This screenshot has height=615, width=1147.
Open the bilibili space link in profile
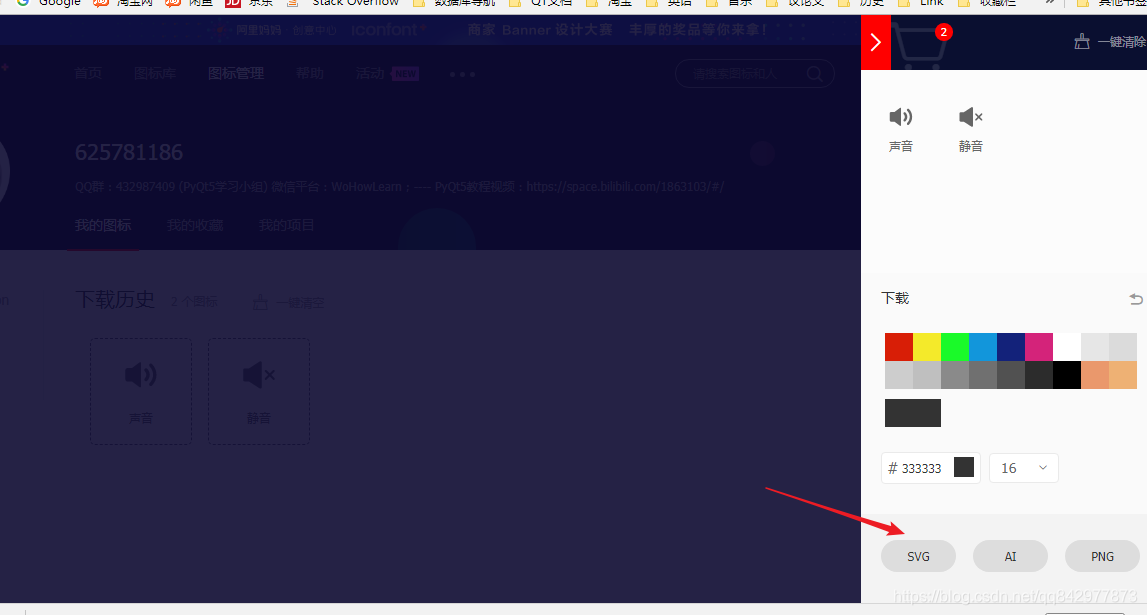[x=625, y=186]
